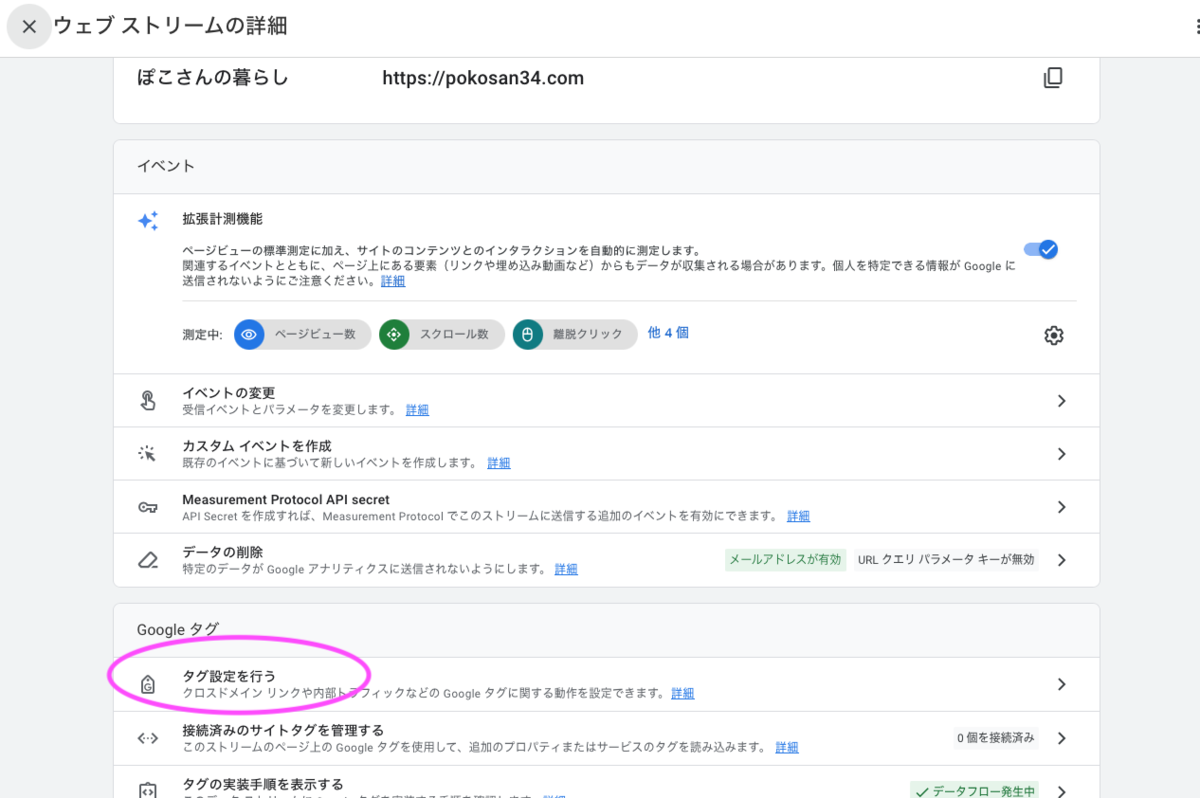The width and height of the screenshot is (1200, 798).
Task: Click the cursor icon for カスタム イベントを作成
Action: pyautogui.click(x=148, y=454)
